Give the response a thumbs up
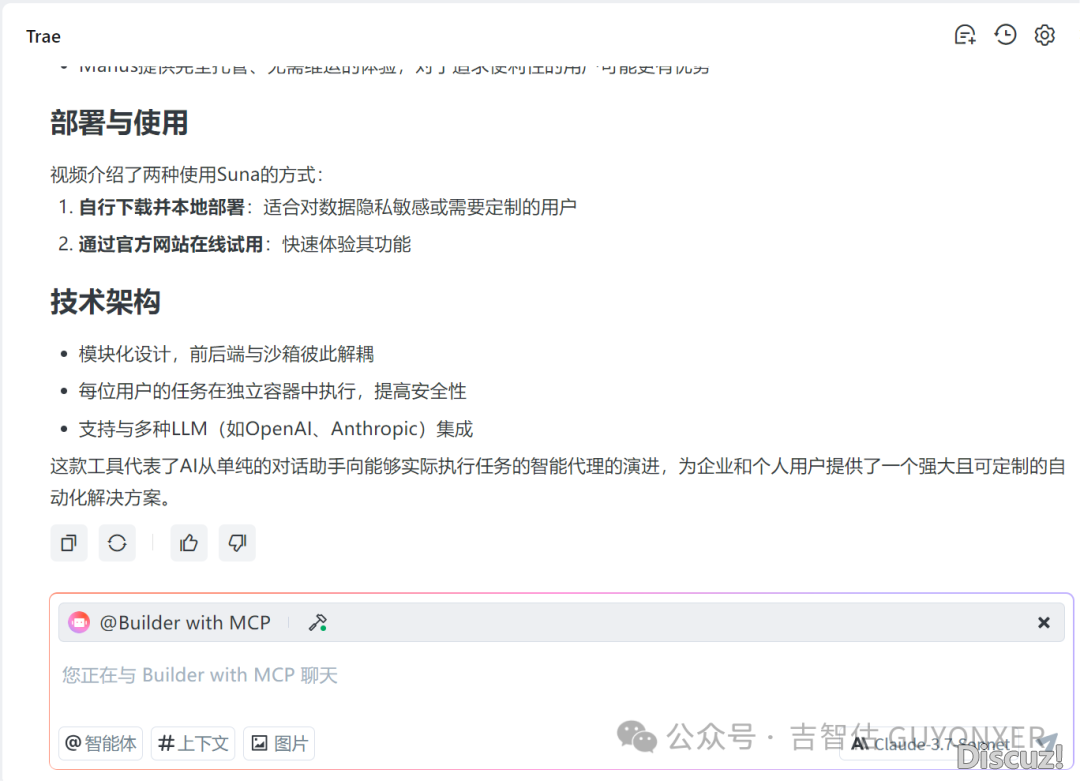This screenshot has width=1080, height=781. point(189,543)
